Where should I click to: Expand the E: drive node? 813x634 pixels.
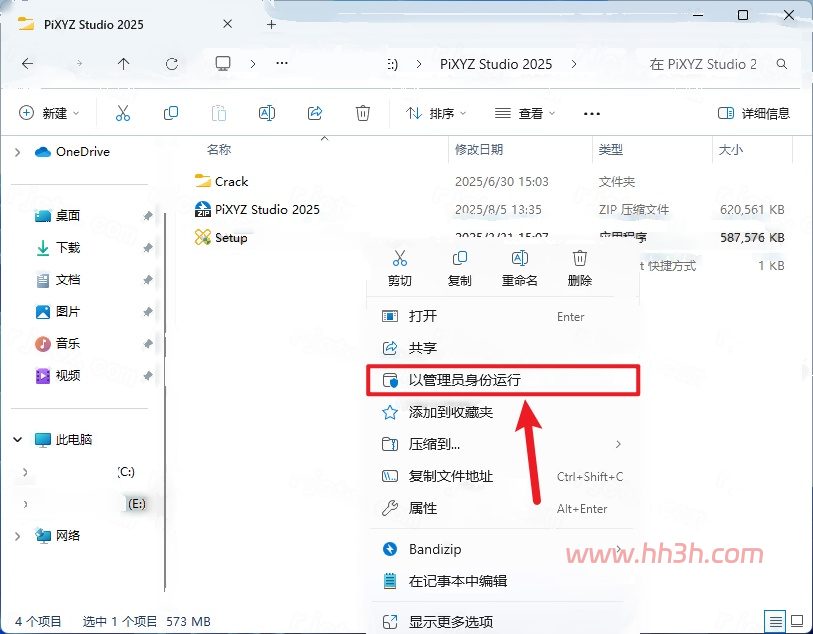(x=25, y=504)
